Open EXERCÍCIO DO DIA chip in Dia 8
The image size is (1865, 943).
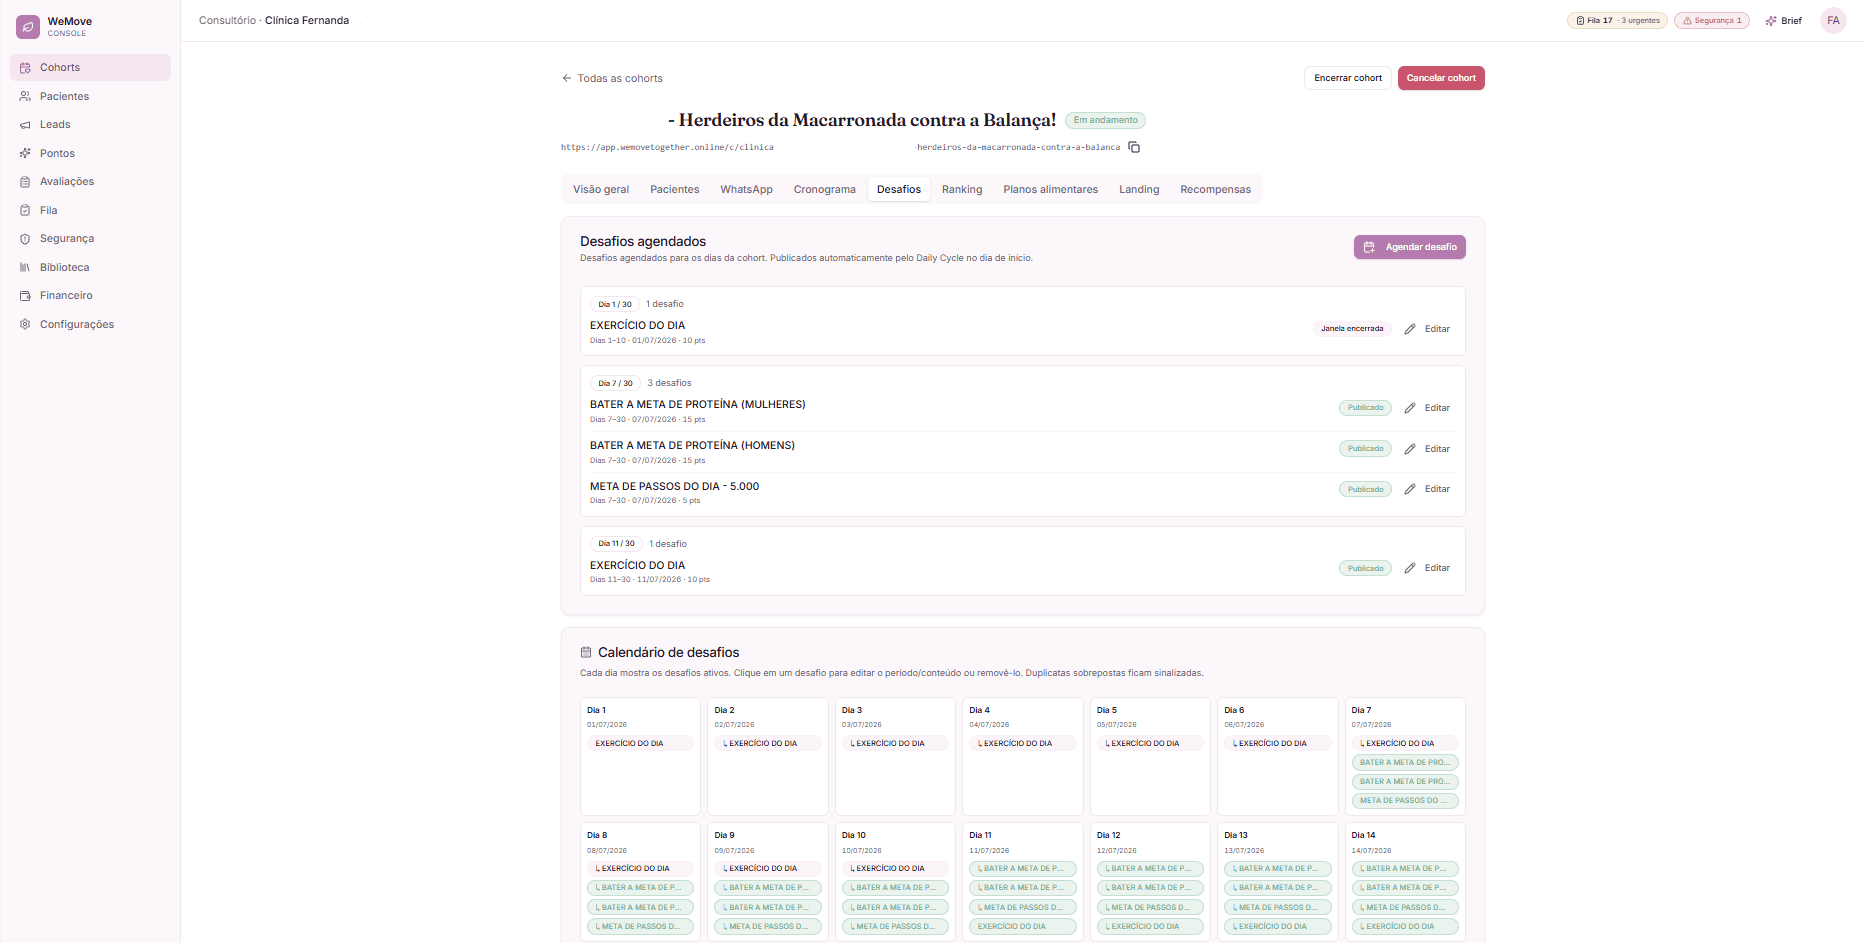click(640, 868)
